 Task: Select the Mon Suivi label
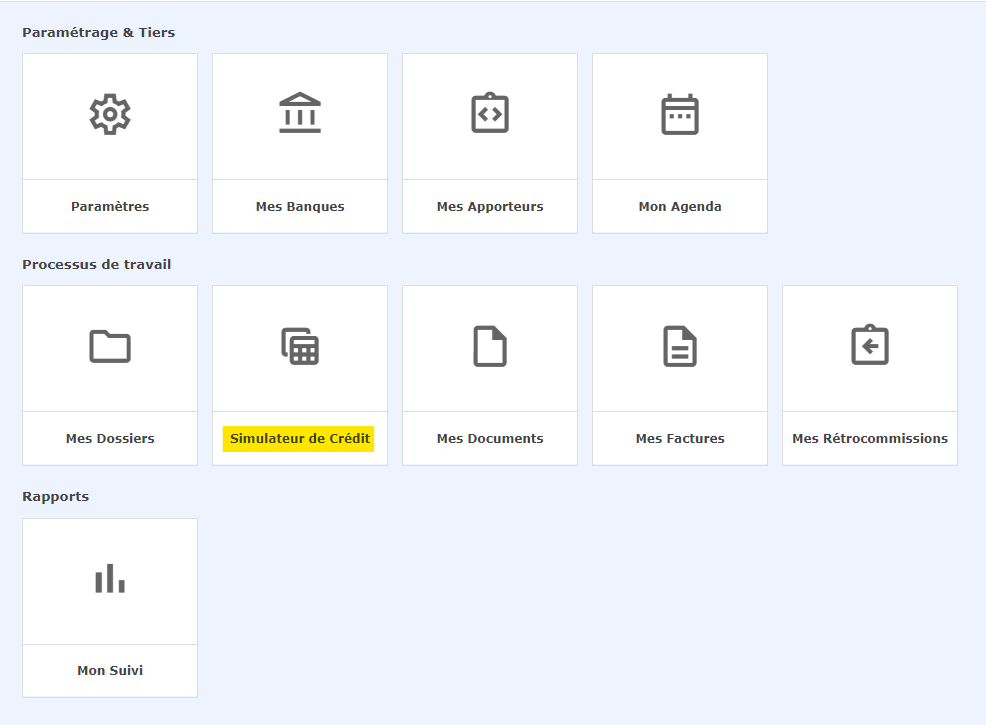point(110,671)
